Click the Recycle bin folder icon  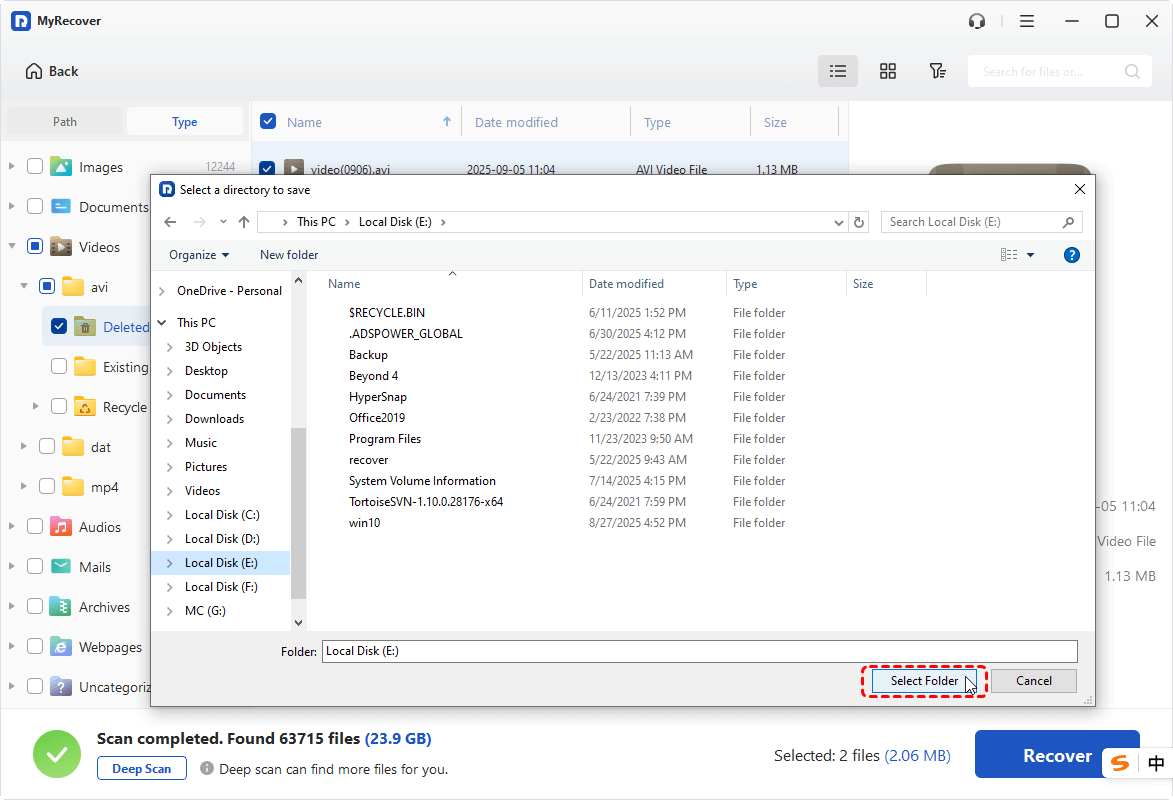(85, 406)
